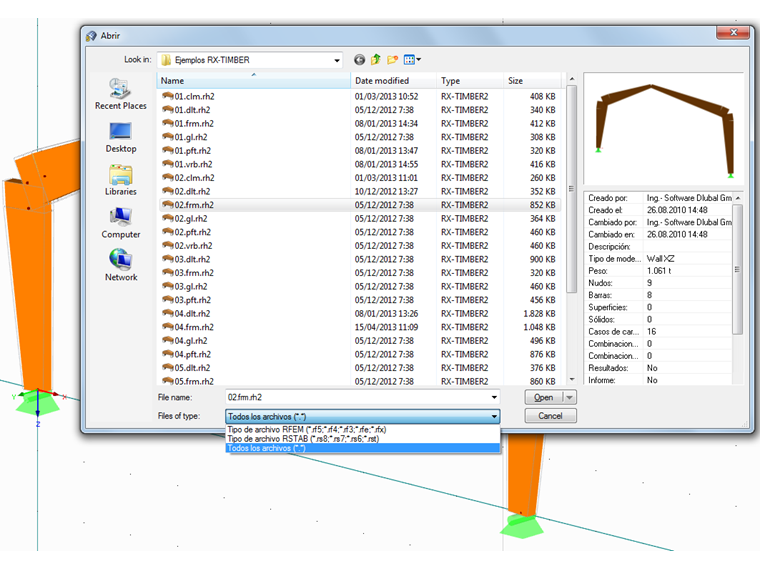Image resolution: width=760 pixels, height=570 pixels.
Task: Select file icon of 02.clm.rh2
Action: tap(168, 177)
